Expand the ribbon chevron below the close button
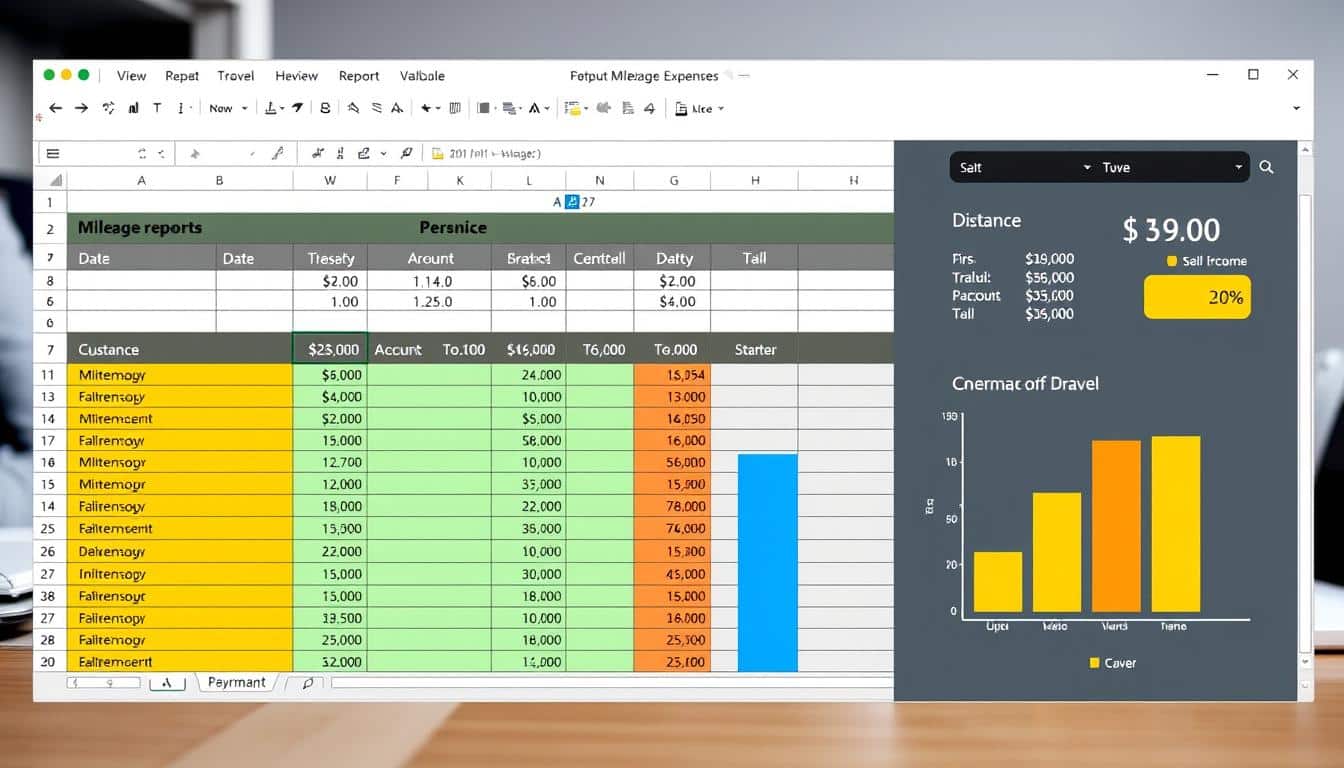 [x=1296, y=108]
